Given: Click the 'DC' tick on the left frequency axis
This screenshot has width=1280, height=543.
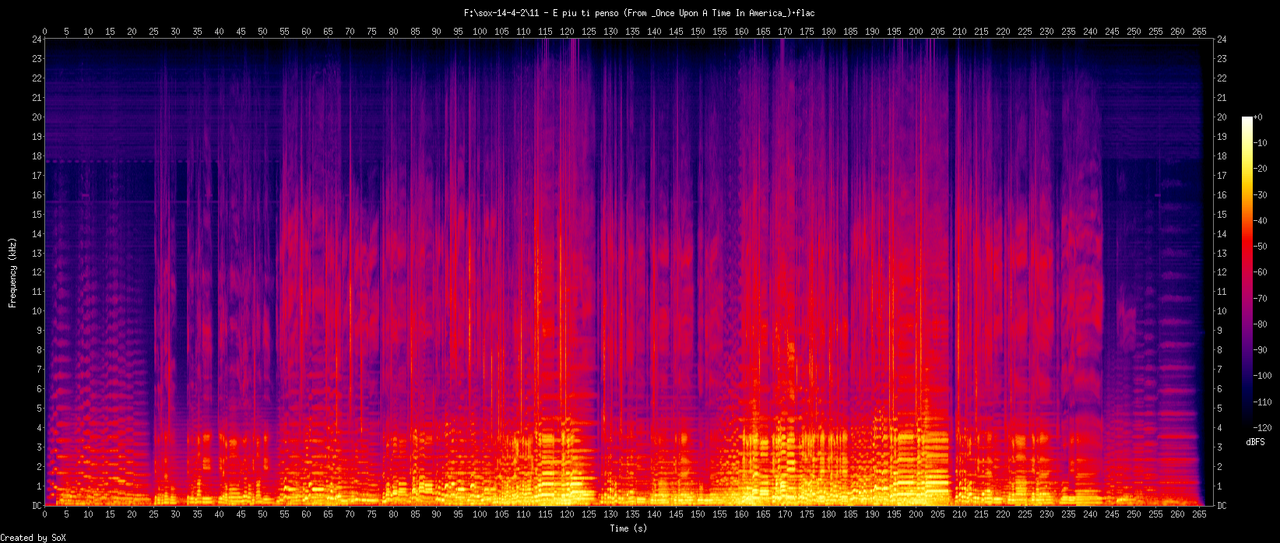Looking at the screenshot, I should pos(36,505).
